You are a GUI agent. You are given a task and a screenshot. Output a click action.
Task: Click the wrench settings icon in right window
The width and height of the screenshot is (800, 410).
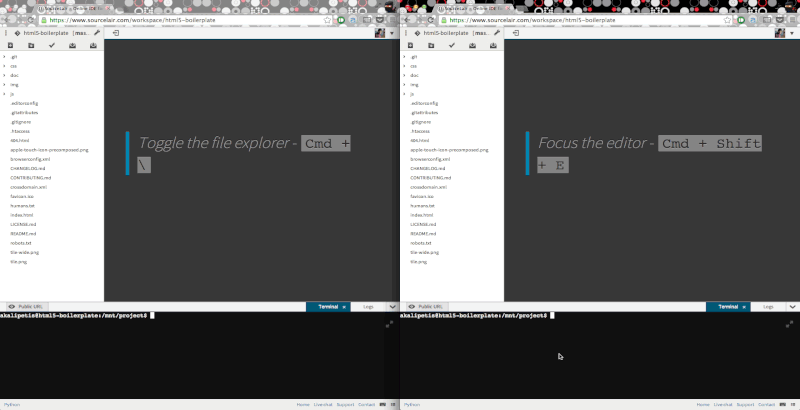[496, 33]
